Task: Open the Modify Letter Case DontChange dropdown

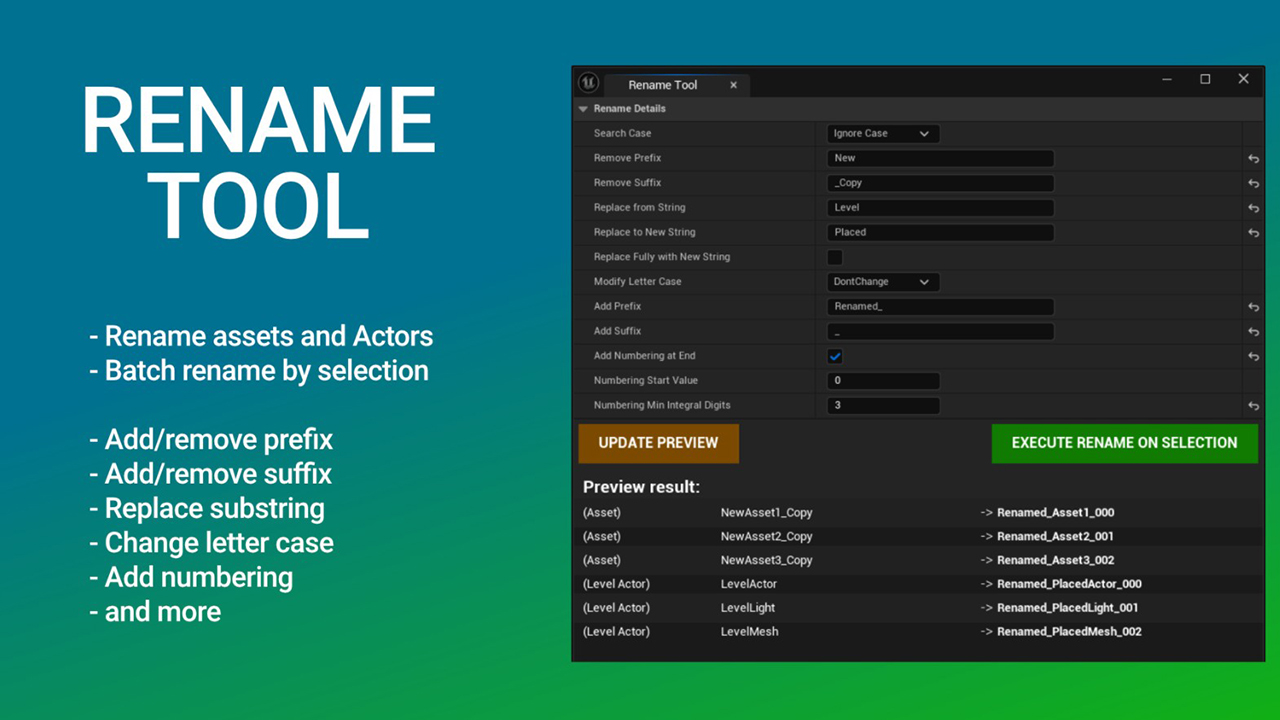Action: tap(882, 282)
